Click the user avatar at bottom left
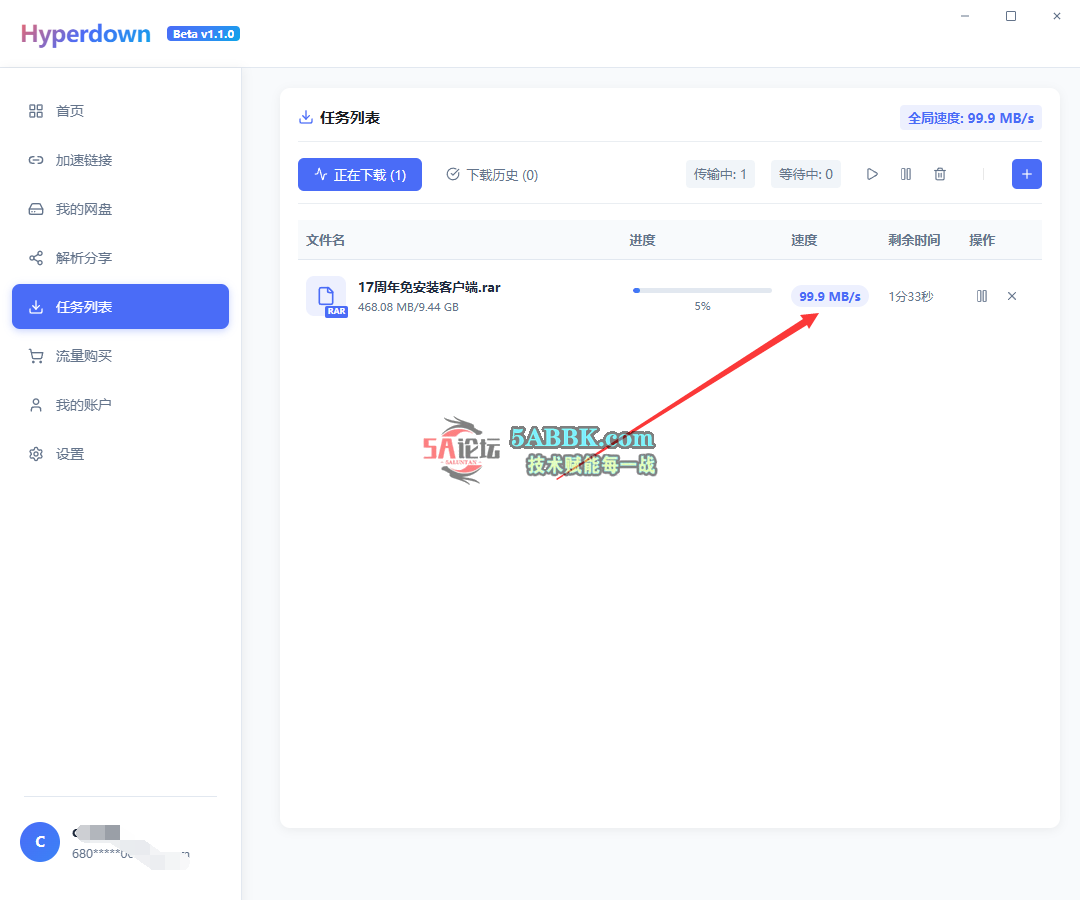 point(40,842)
